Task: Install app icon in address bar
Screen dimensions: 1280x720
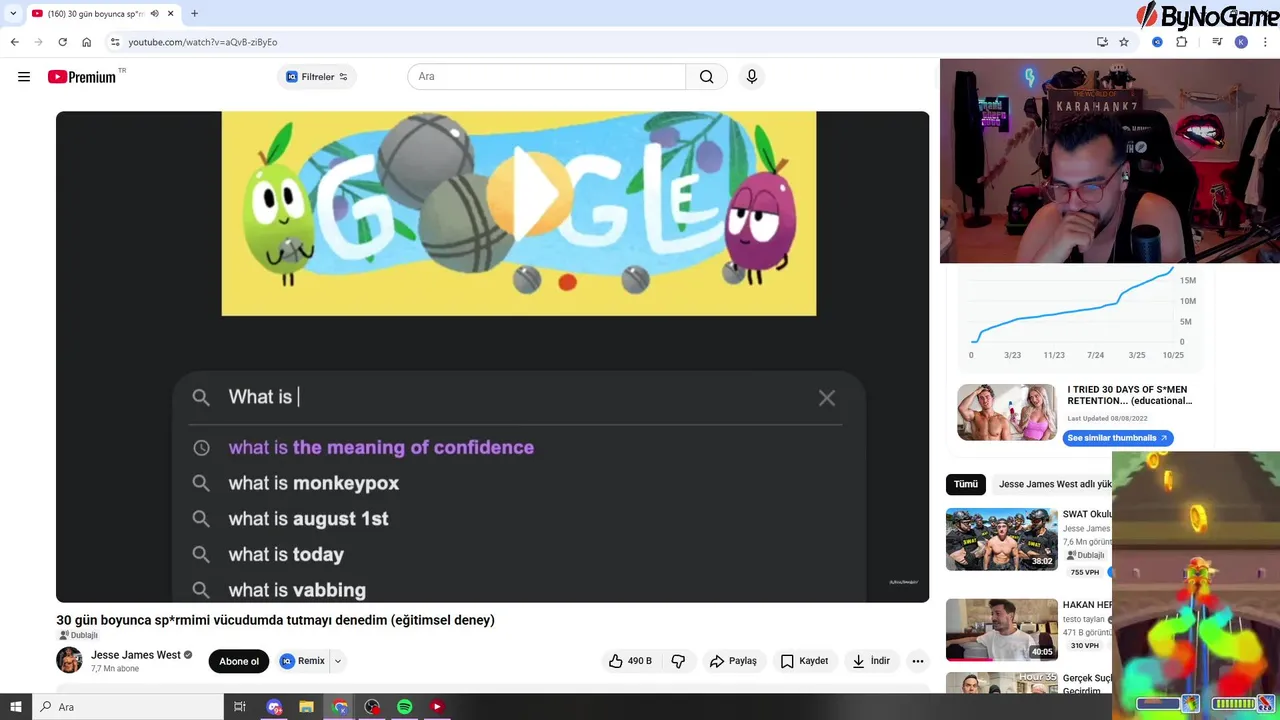Action: click(x=1102, y=42)
